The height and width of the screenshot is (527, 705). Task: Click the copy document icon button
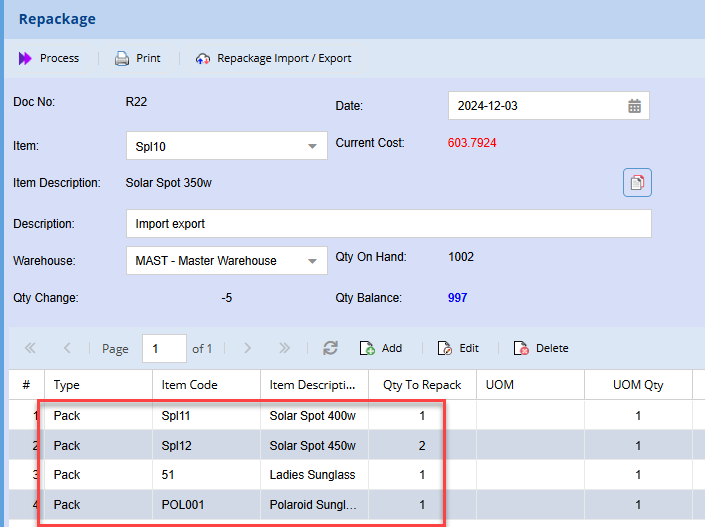tap(637, 183)
